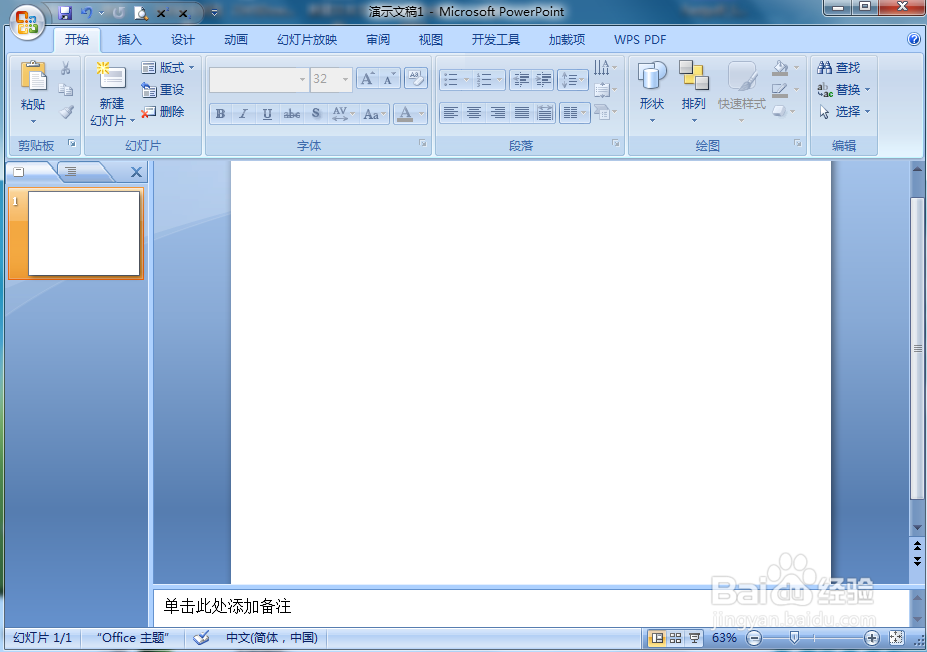Open the font name dropdown

click(302, 79)
